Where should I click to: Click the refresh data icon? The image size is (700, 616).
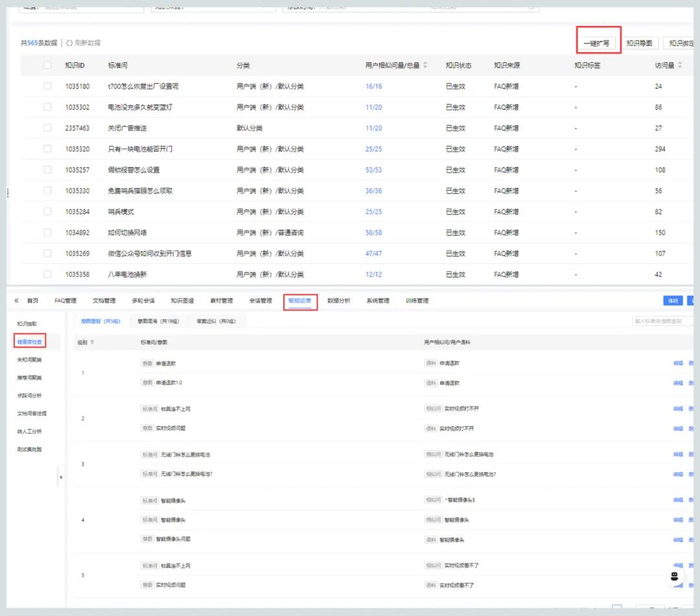pyautogui.click(x=69, y=43)
